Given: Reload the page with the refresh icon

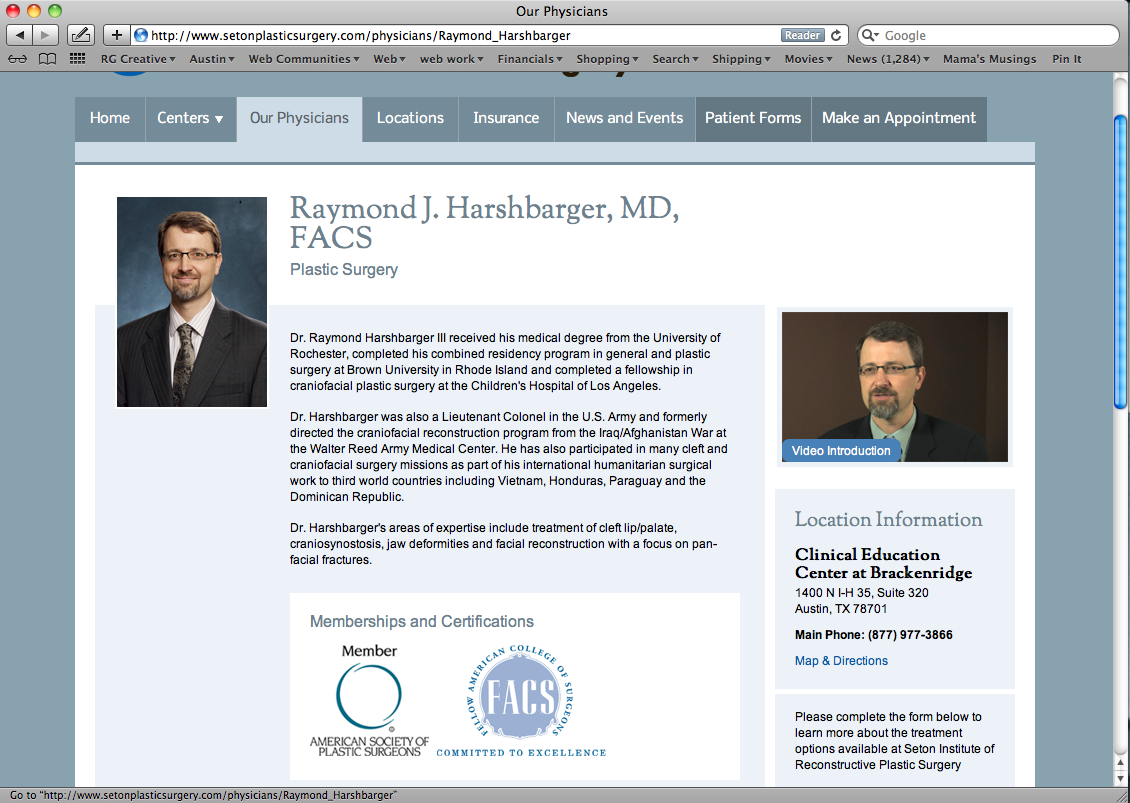Looking at the screenshot, I should (x=836, y=35).
